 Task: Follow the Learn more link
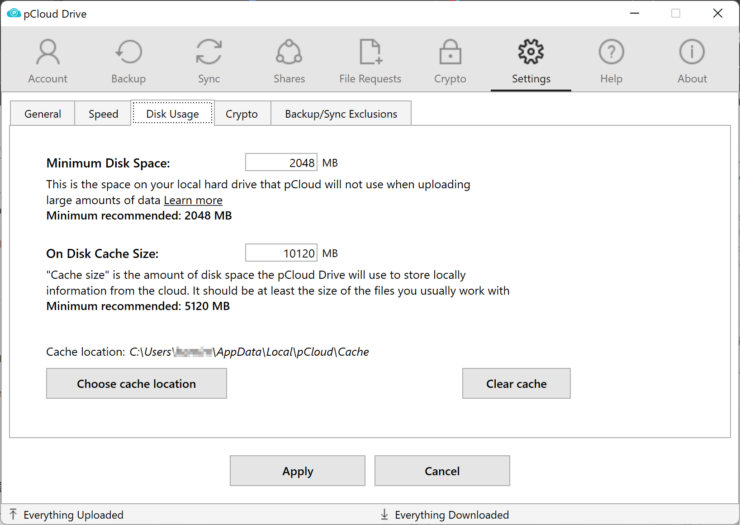click(x=193, y=200)
